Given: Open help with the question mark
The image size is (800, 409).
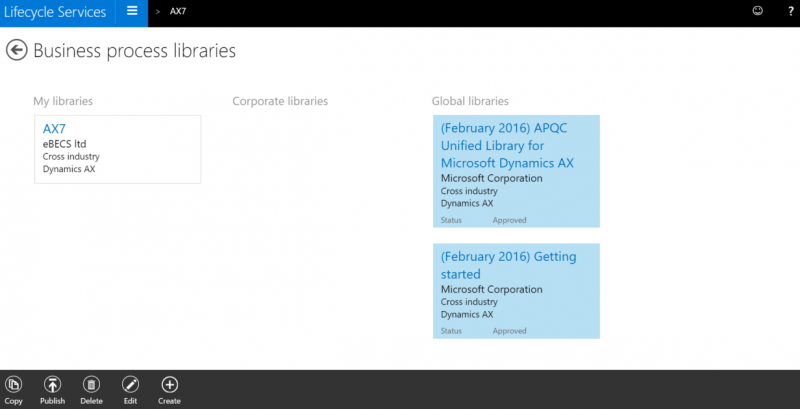Looking at the screenshot, I should click(791, 11).
